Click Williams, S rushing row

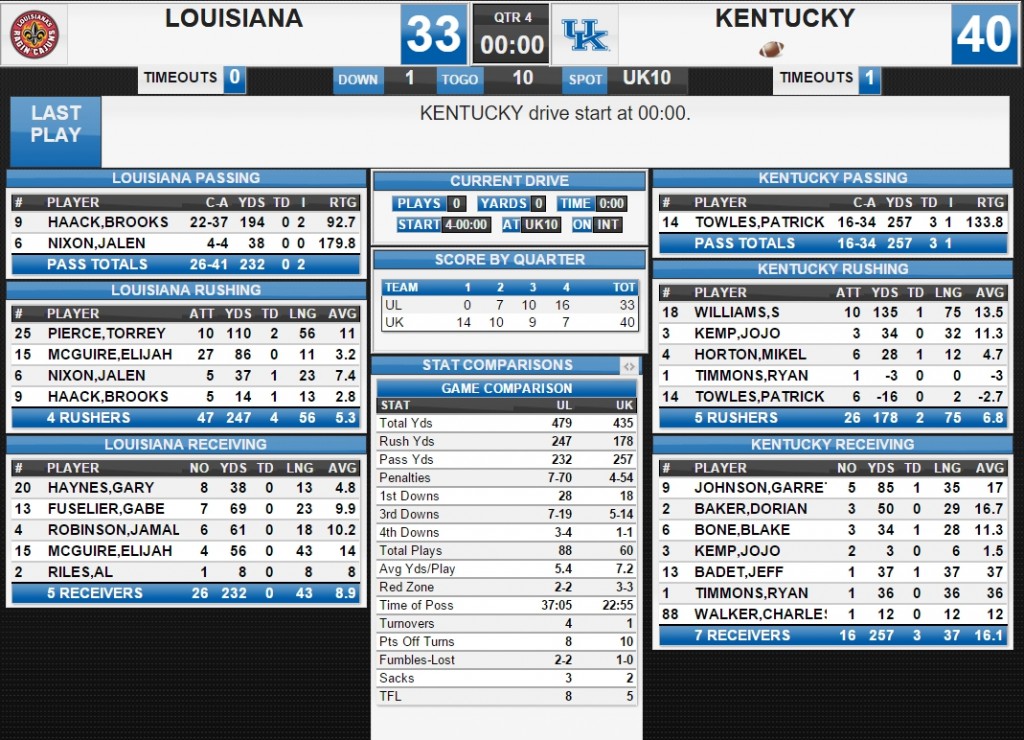(833, 313)
